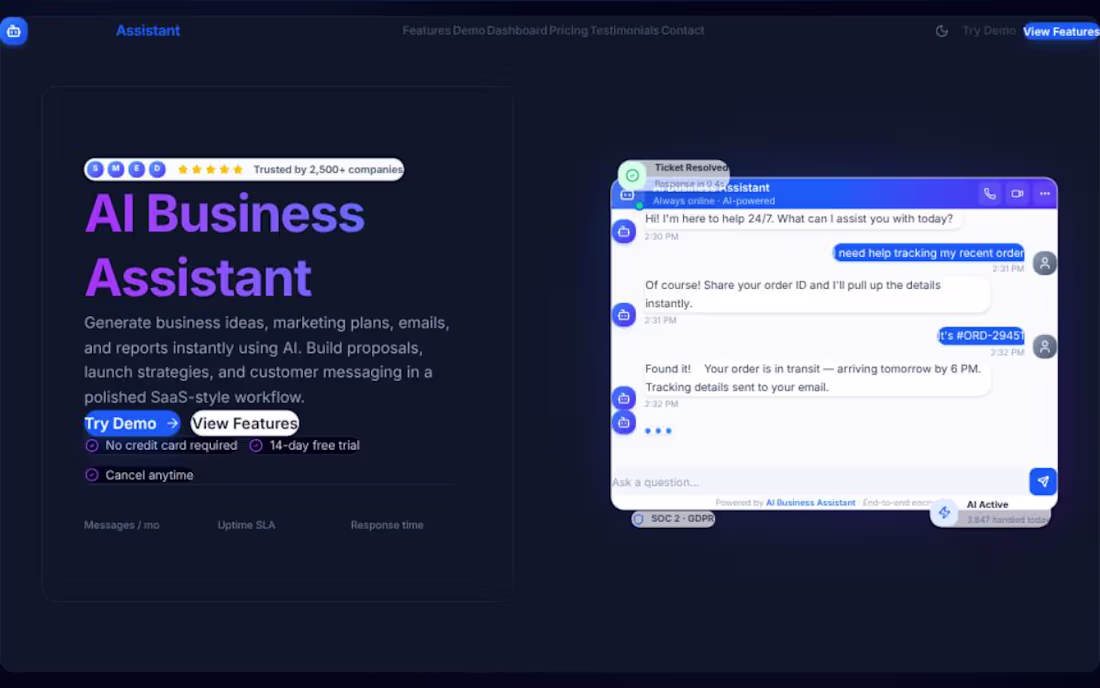Open the Contact nav link
This screenshot has width=1100, height=688.
click(683, 31)
